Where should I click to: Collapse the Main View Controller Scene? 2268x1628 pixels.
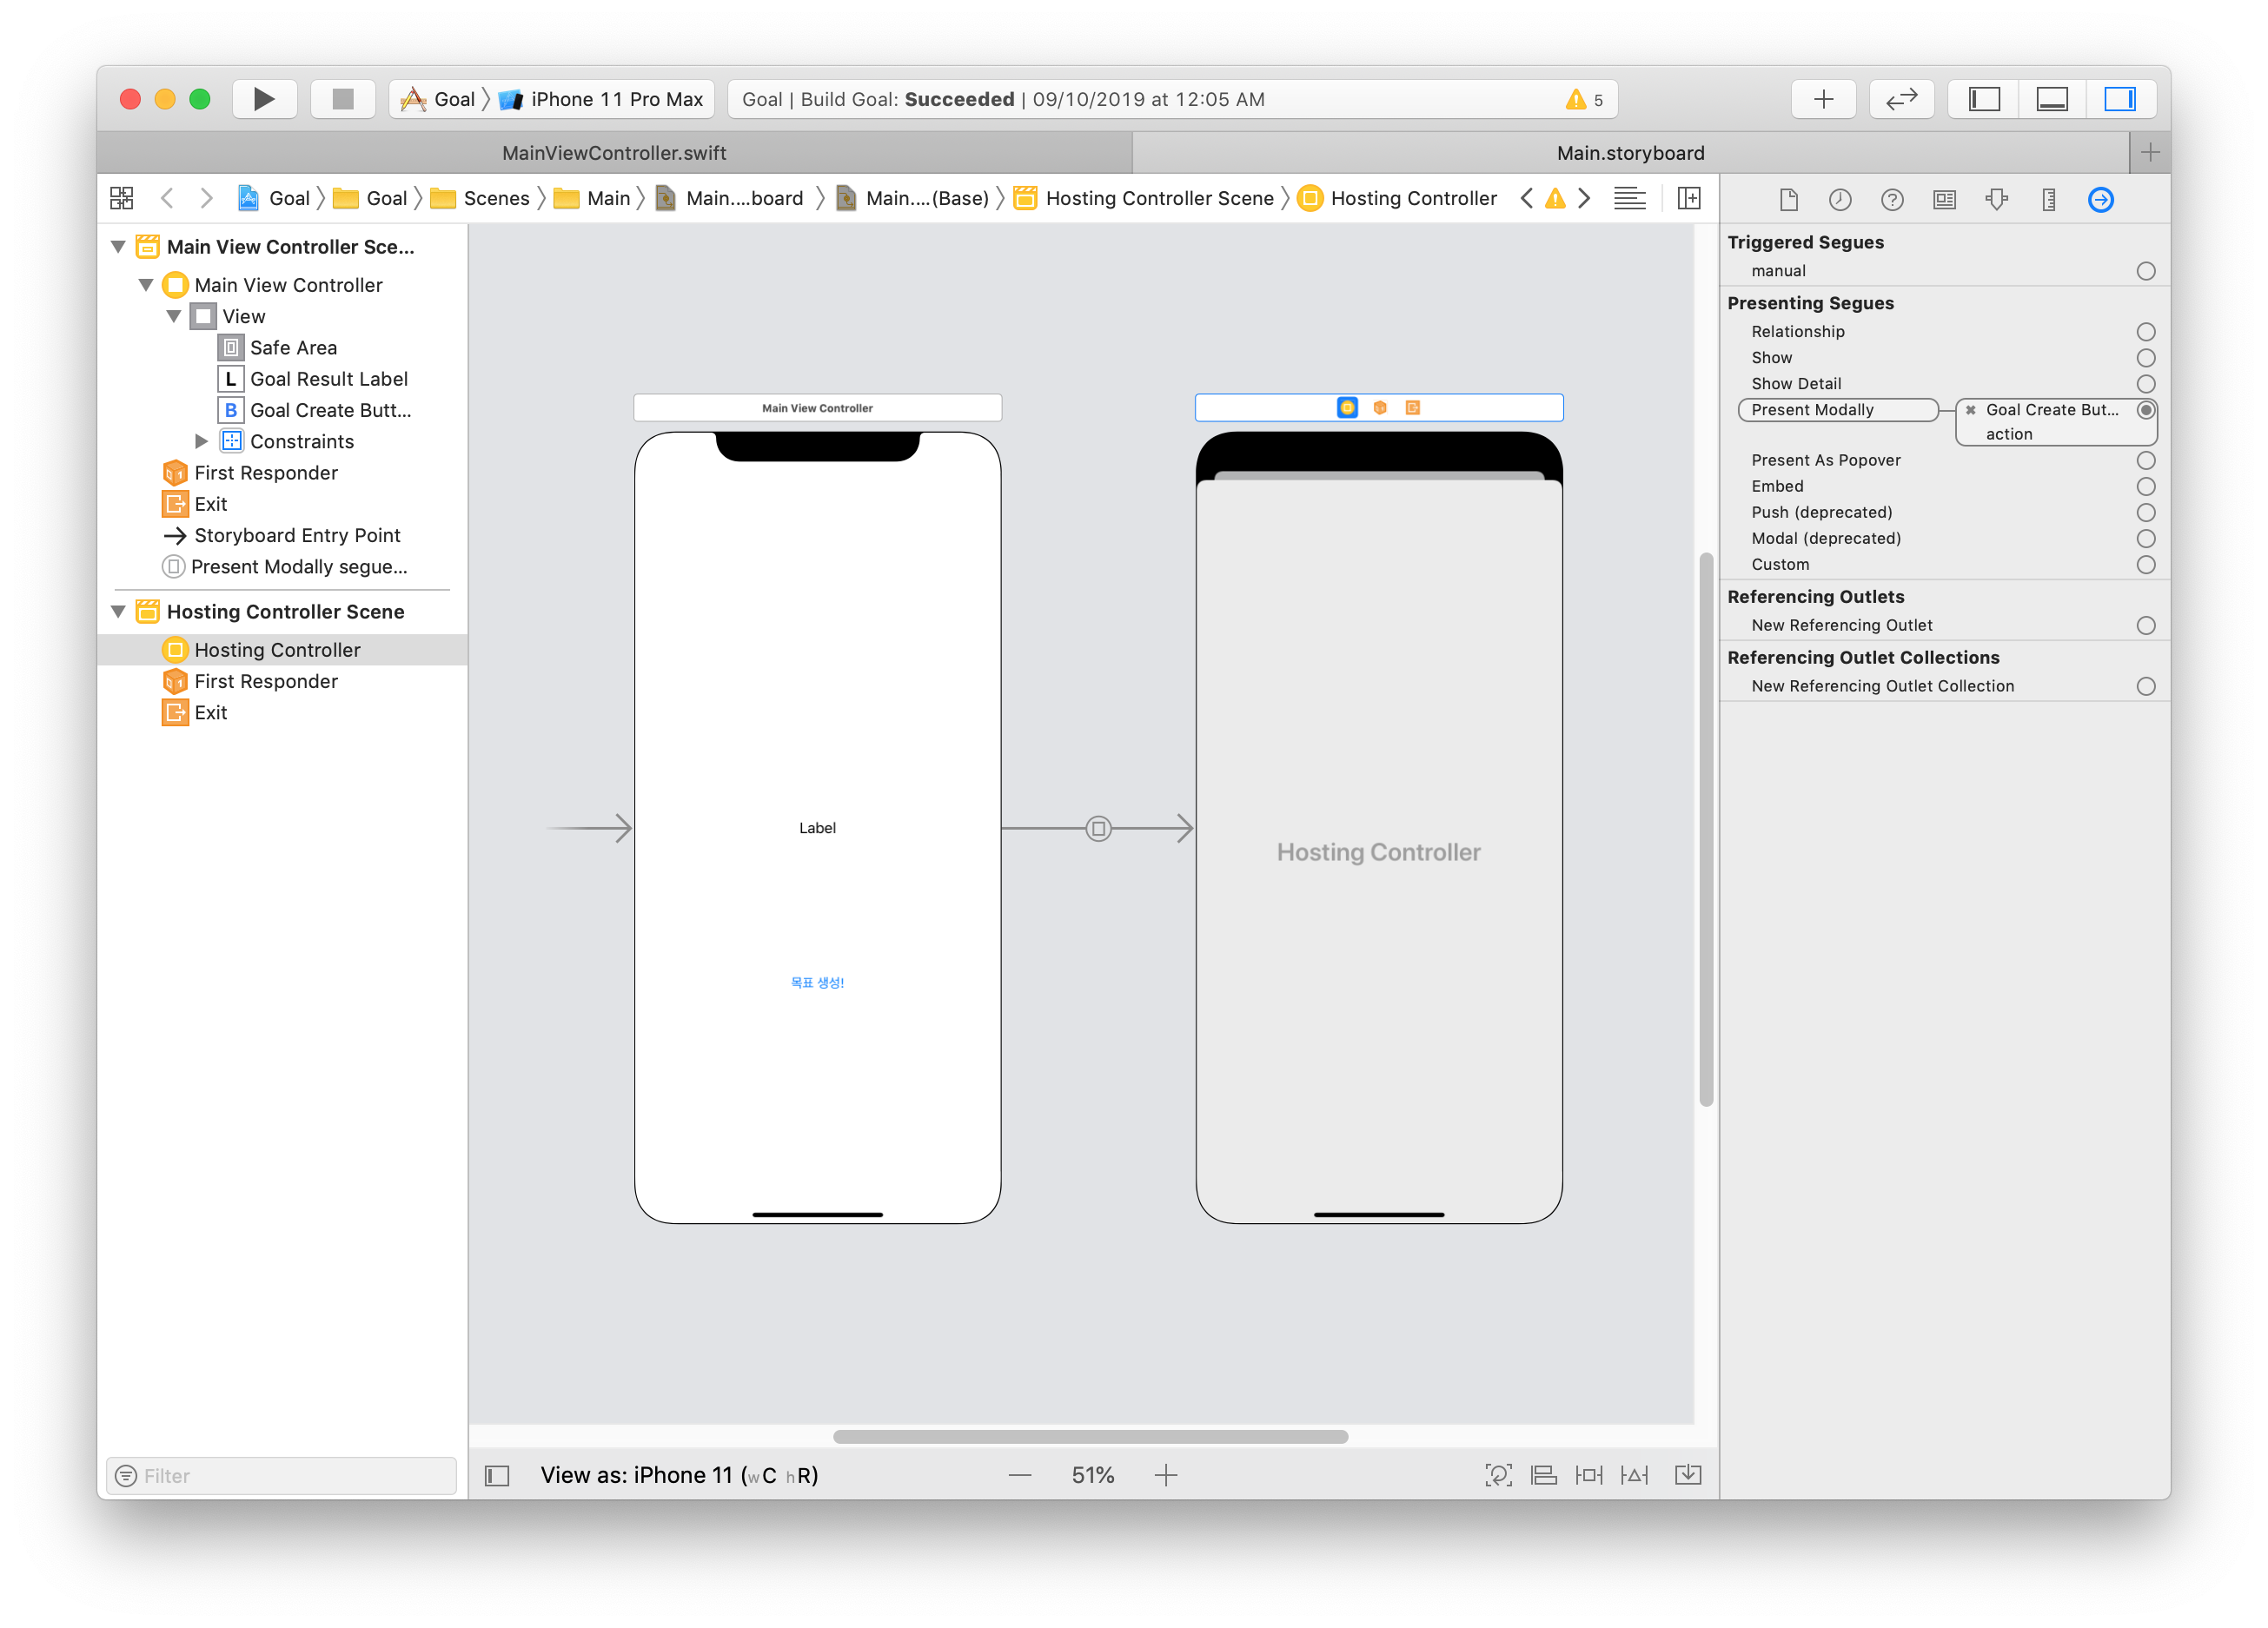[118, 247]
